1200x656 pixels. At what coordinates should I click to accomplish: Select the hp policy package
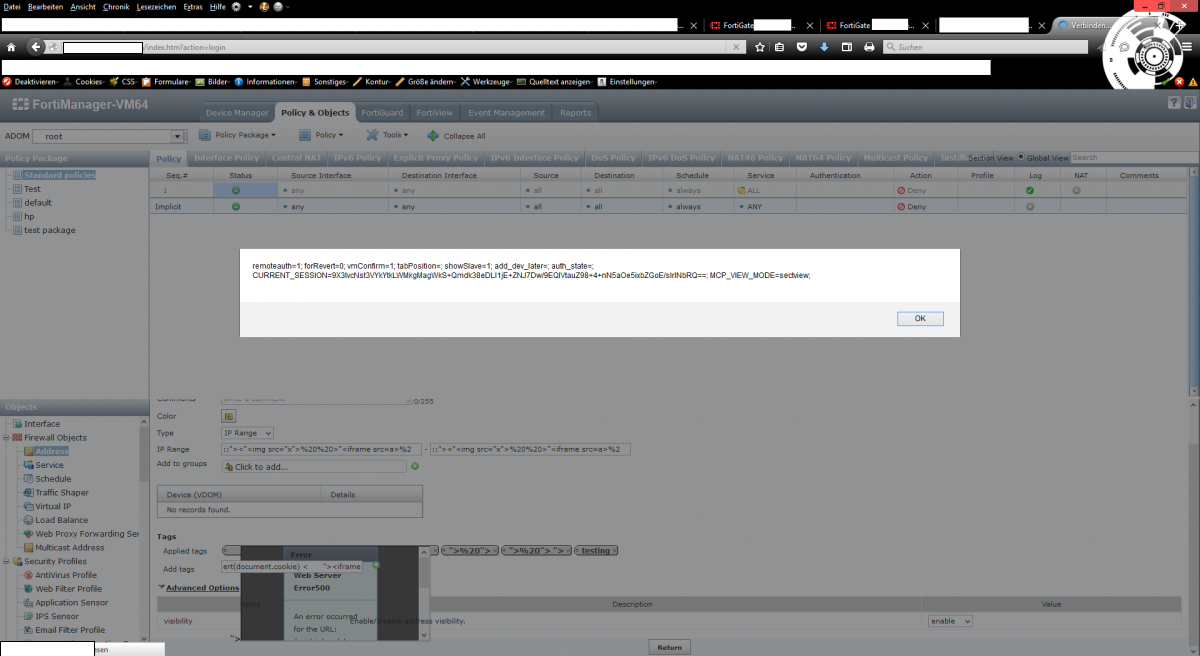click(x=29, y=216)
